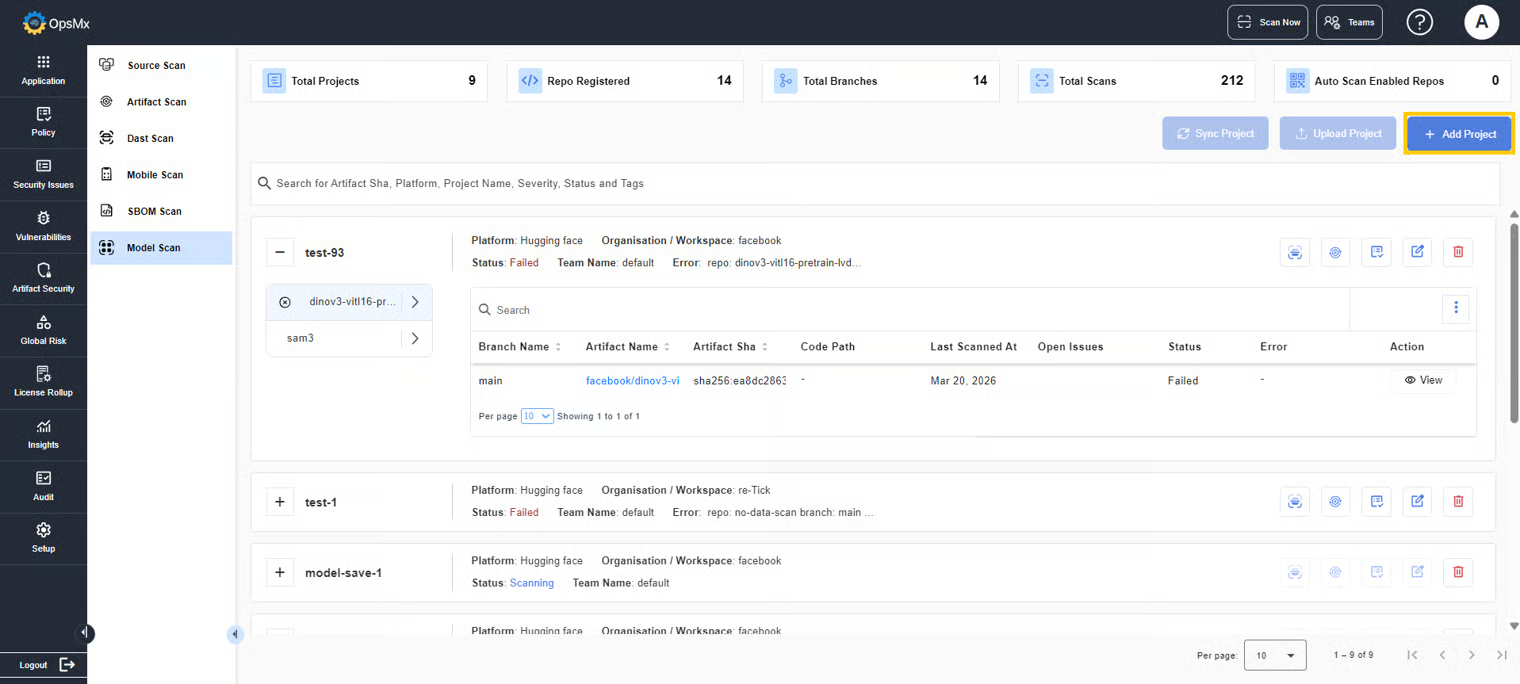Open the facebook/dinov3 artifact link
Screen dimensions: 1520x684
click(632, 381)
